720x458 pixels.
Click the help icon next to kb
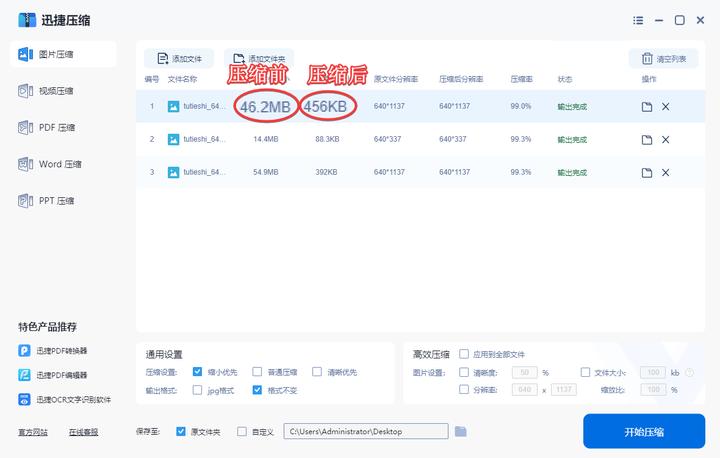coord(689,373)
